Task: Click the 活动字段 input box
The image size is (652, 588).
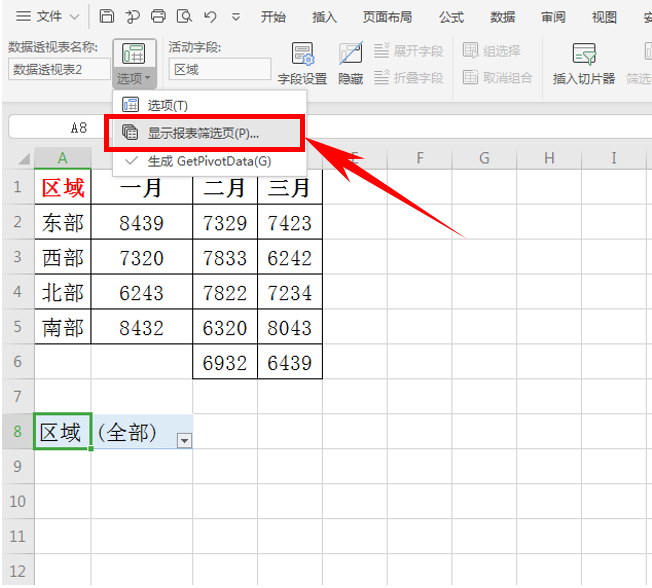Action: click(220, 69)
